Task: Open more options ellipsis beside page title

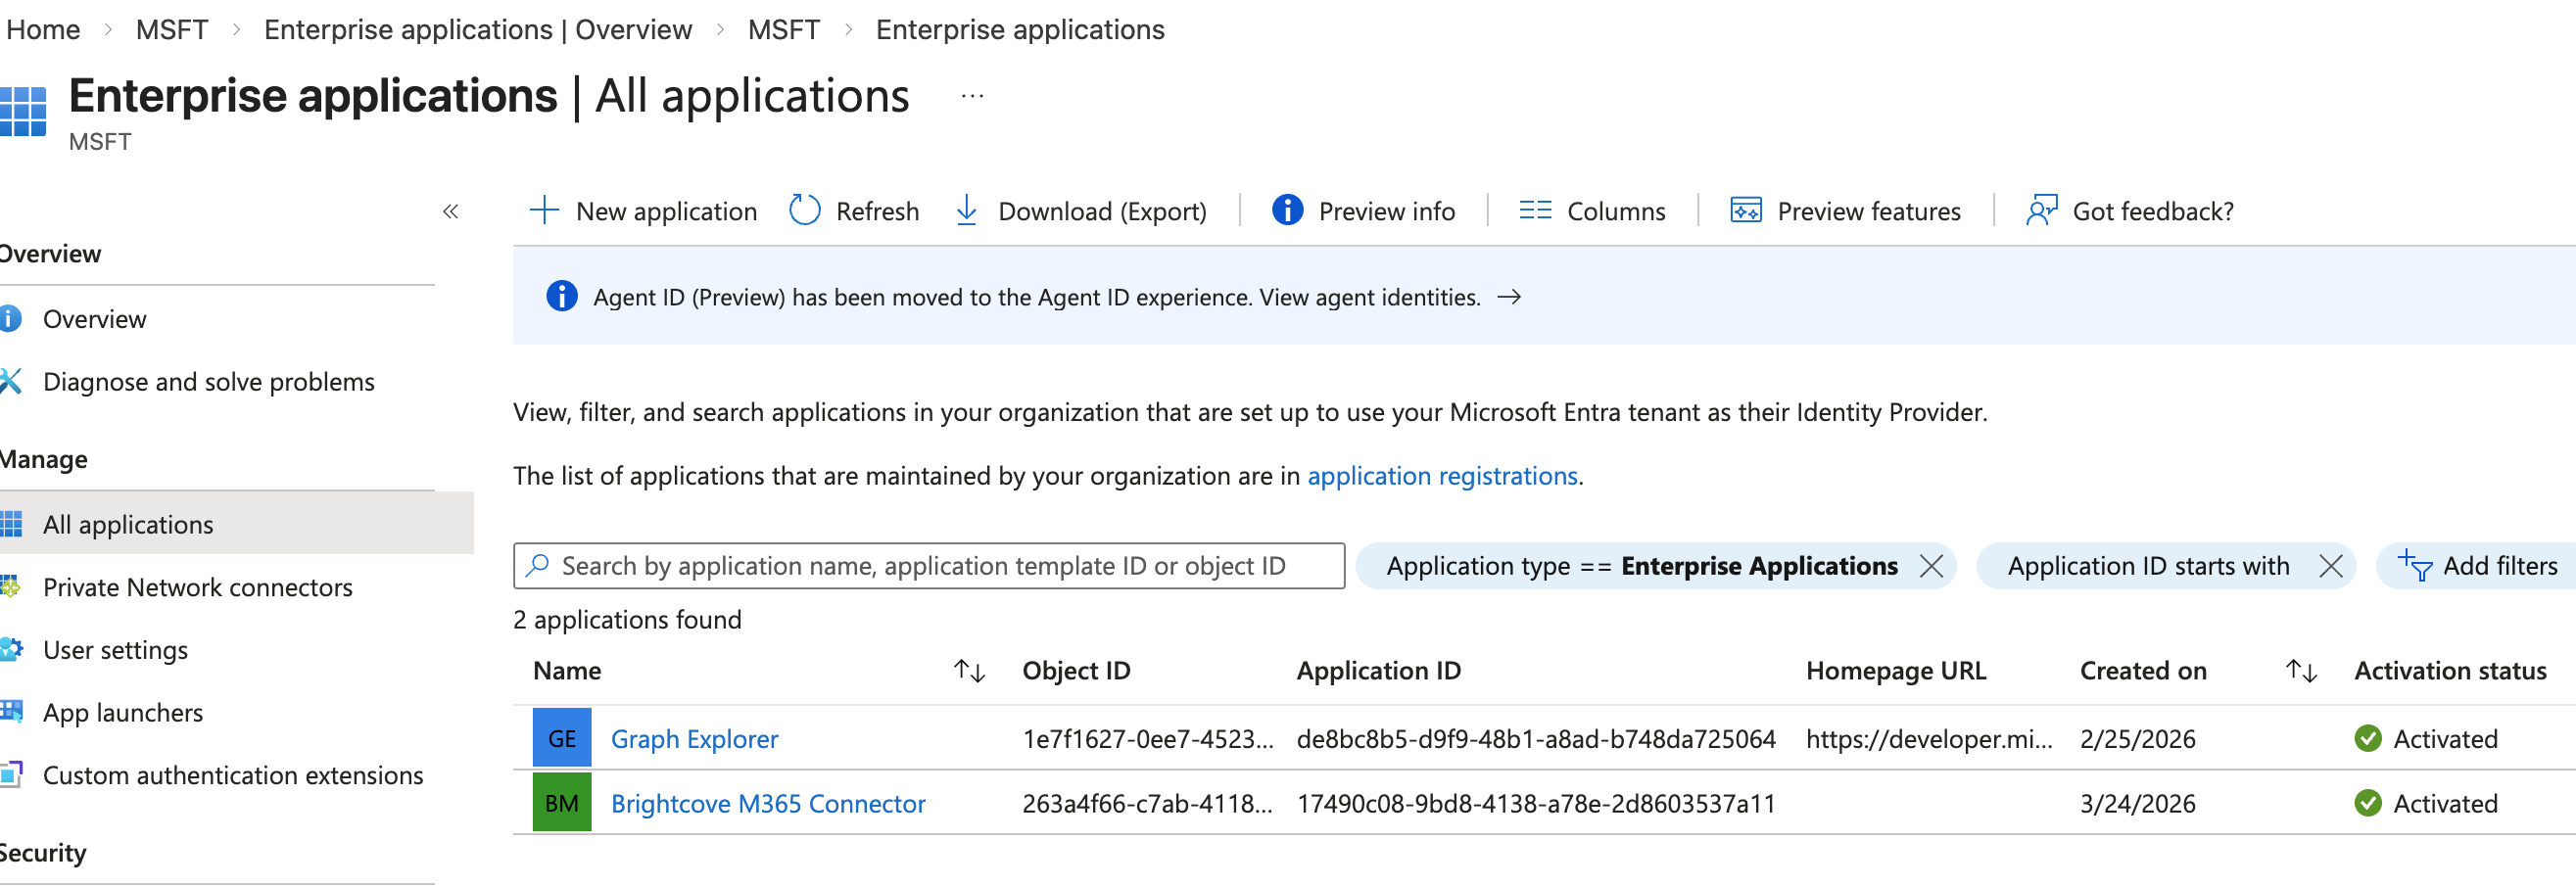Action: 971,97
